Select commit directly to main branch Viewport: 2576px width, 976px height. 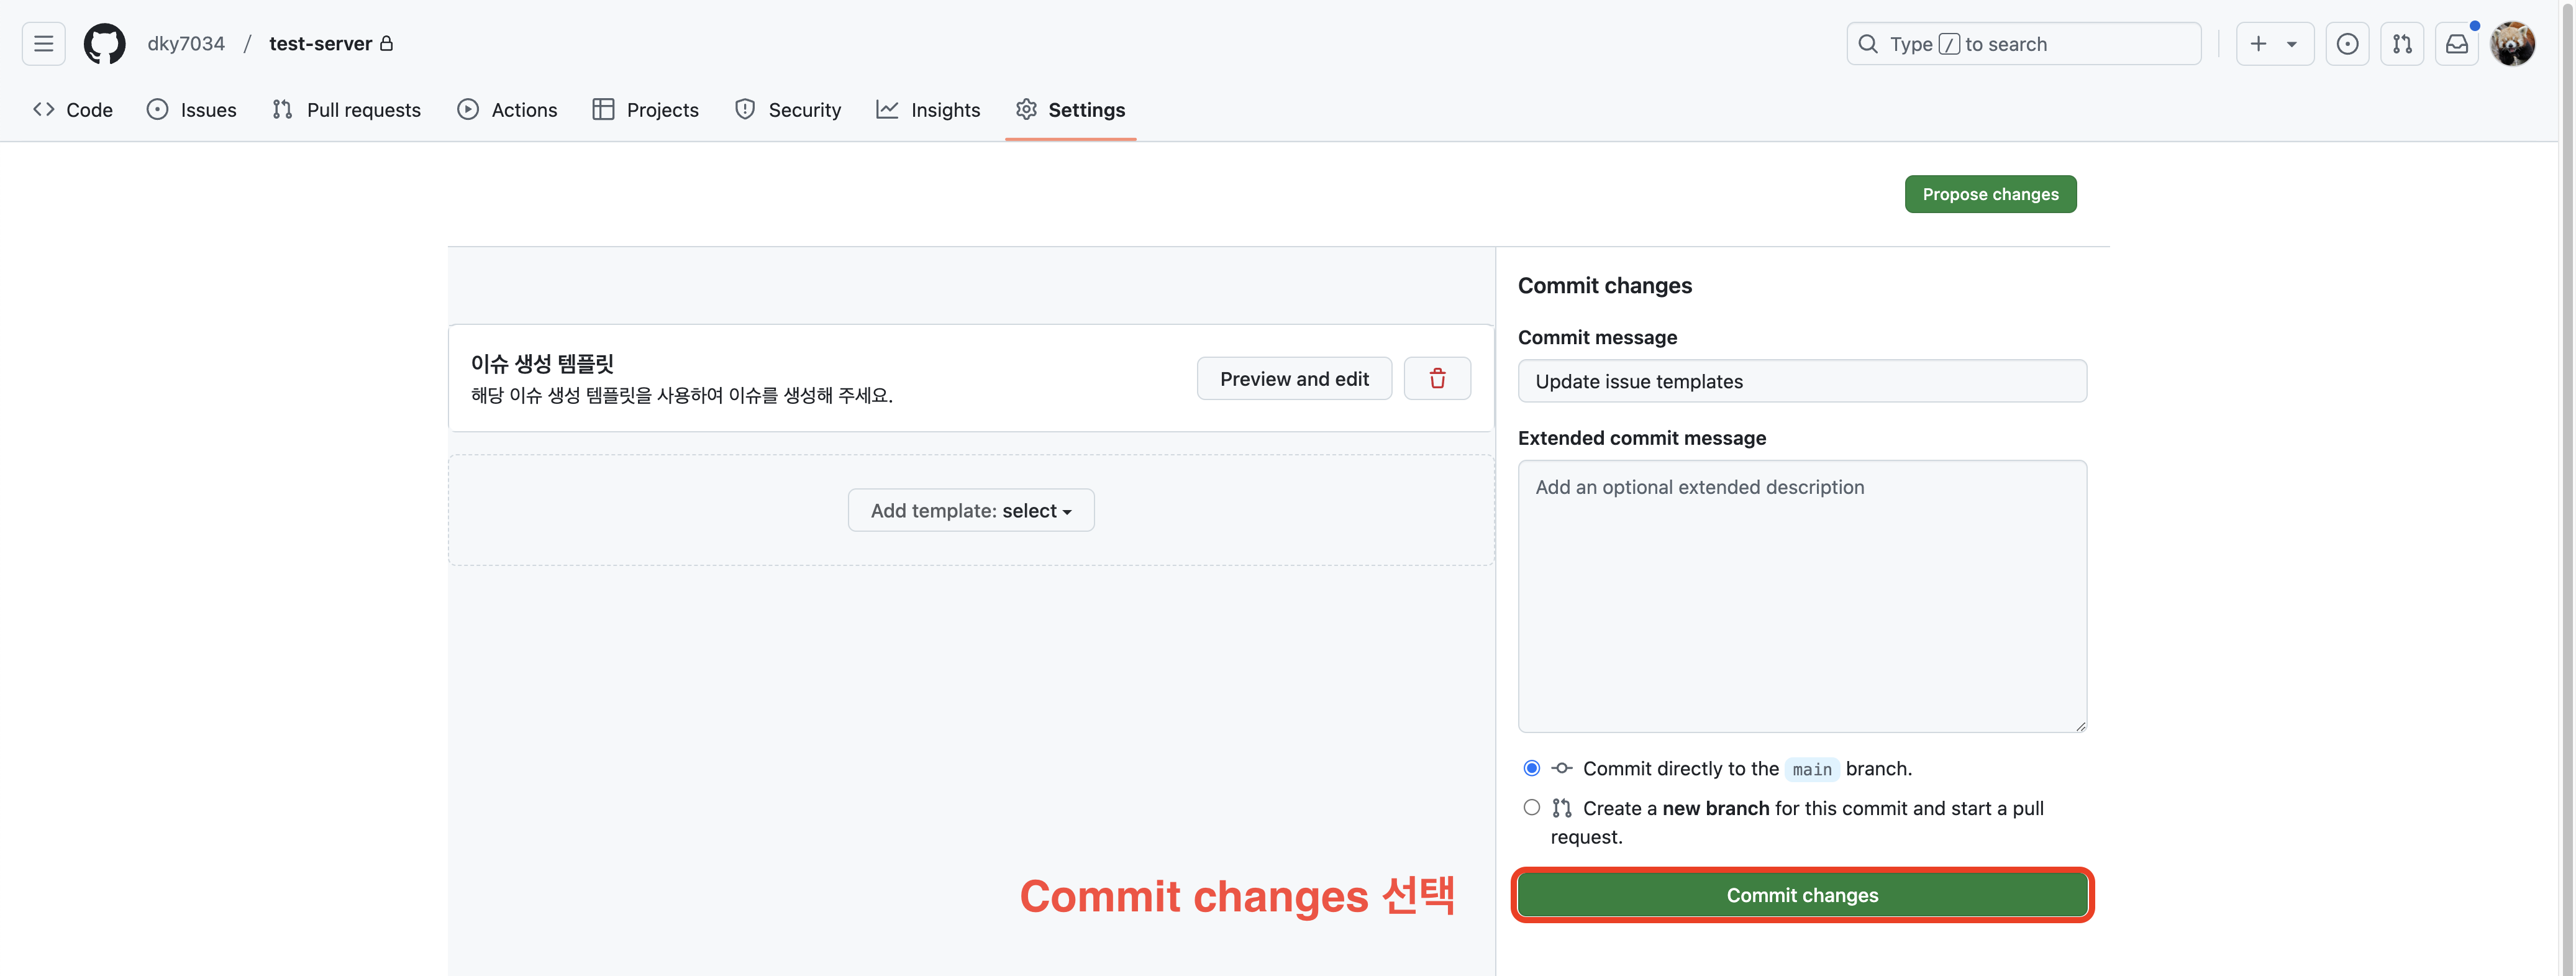click(x=1531, y=768)
